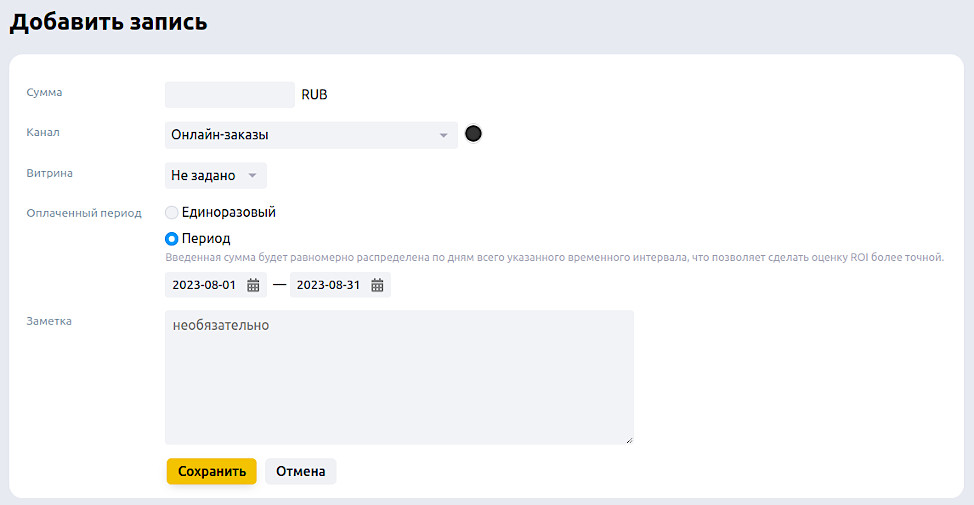Open the start date calendar picker icon
This screenshot has width=974, height=505.
(x=254, y=285)
